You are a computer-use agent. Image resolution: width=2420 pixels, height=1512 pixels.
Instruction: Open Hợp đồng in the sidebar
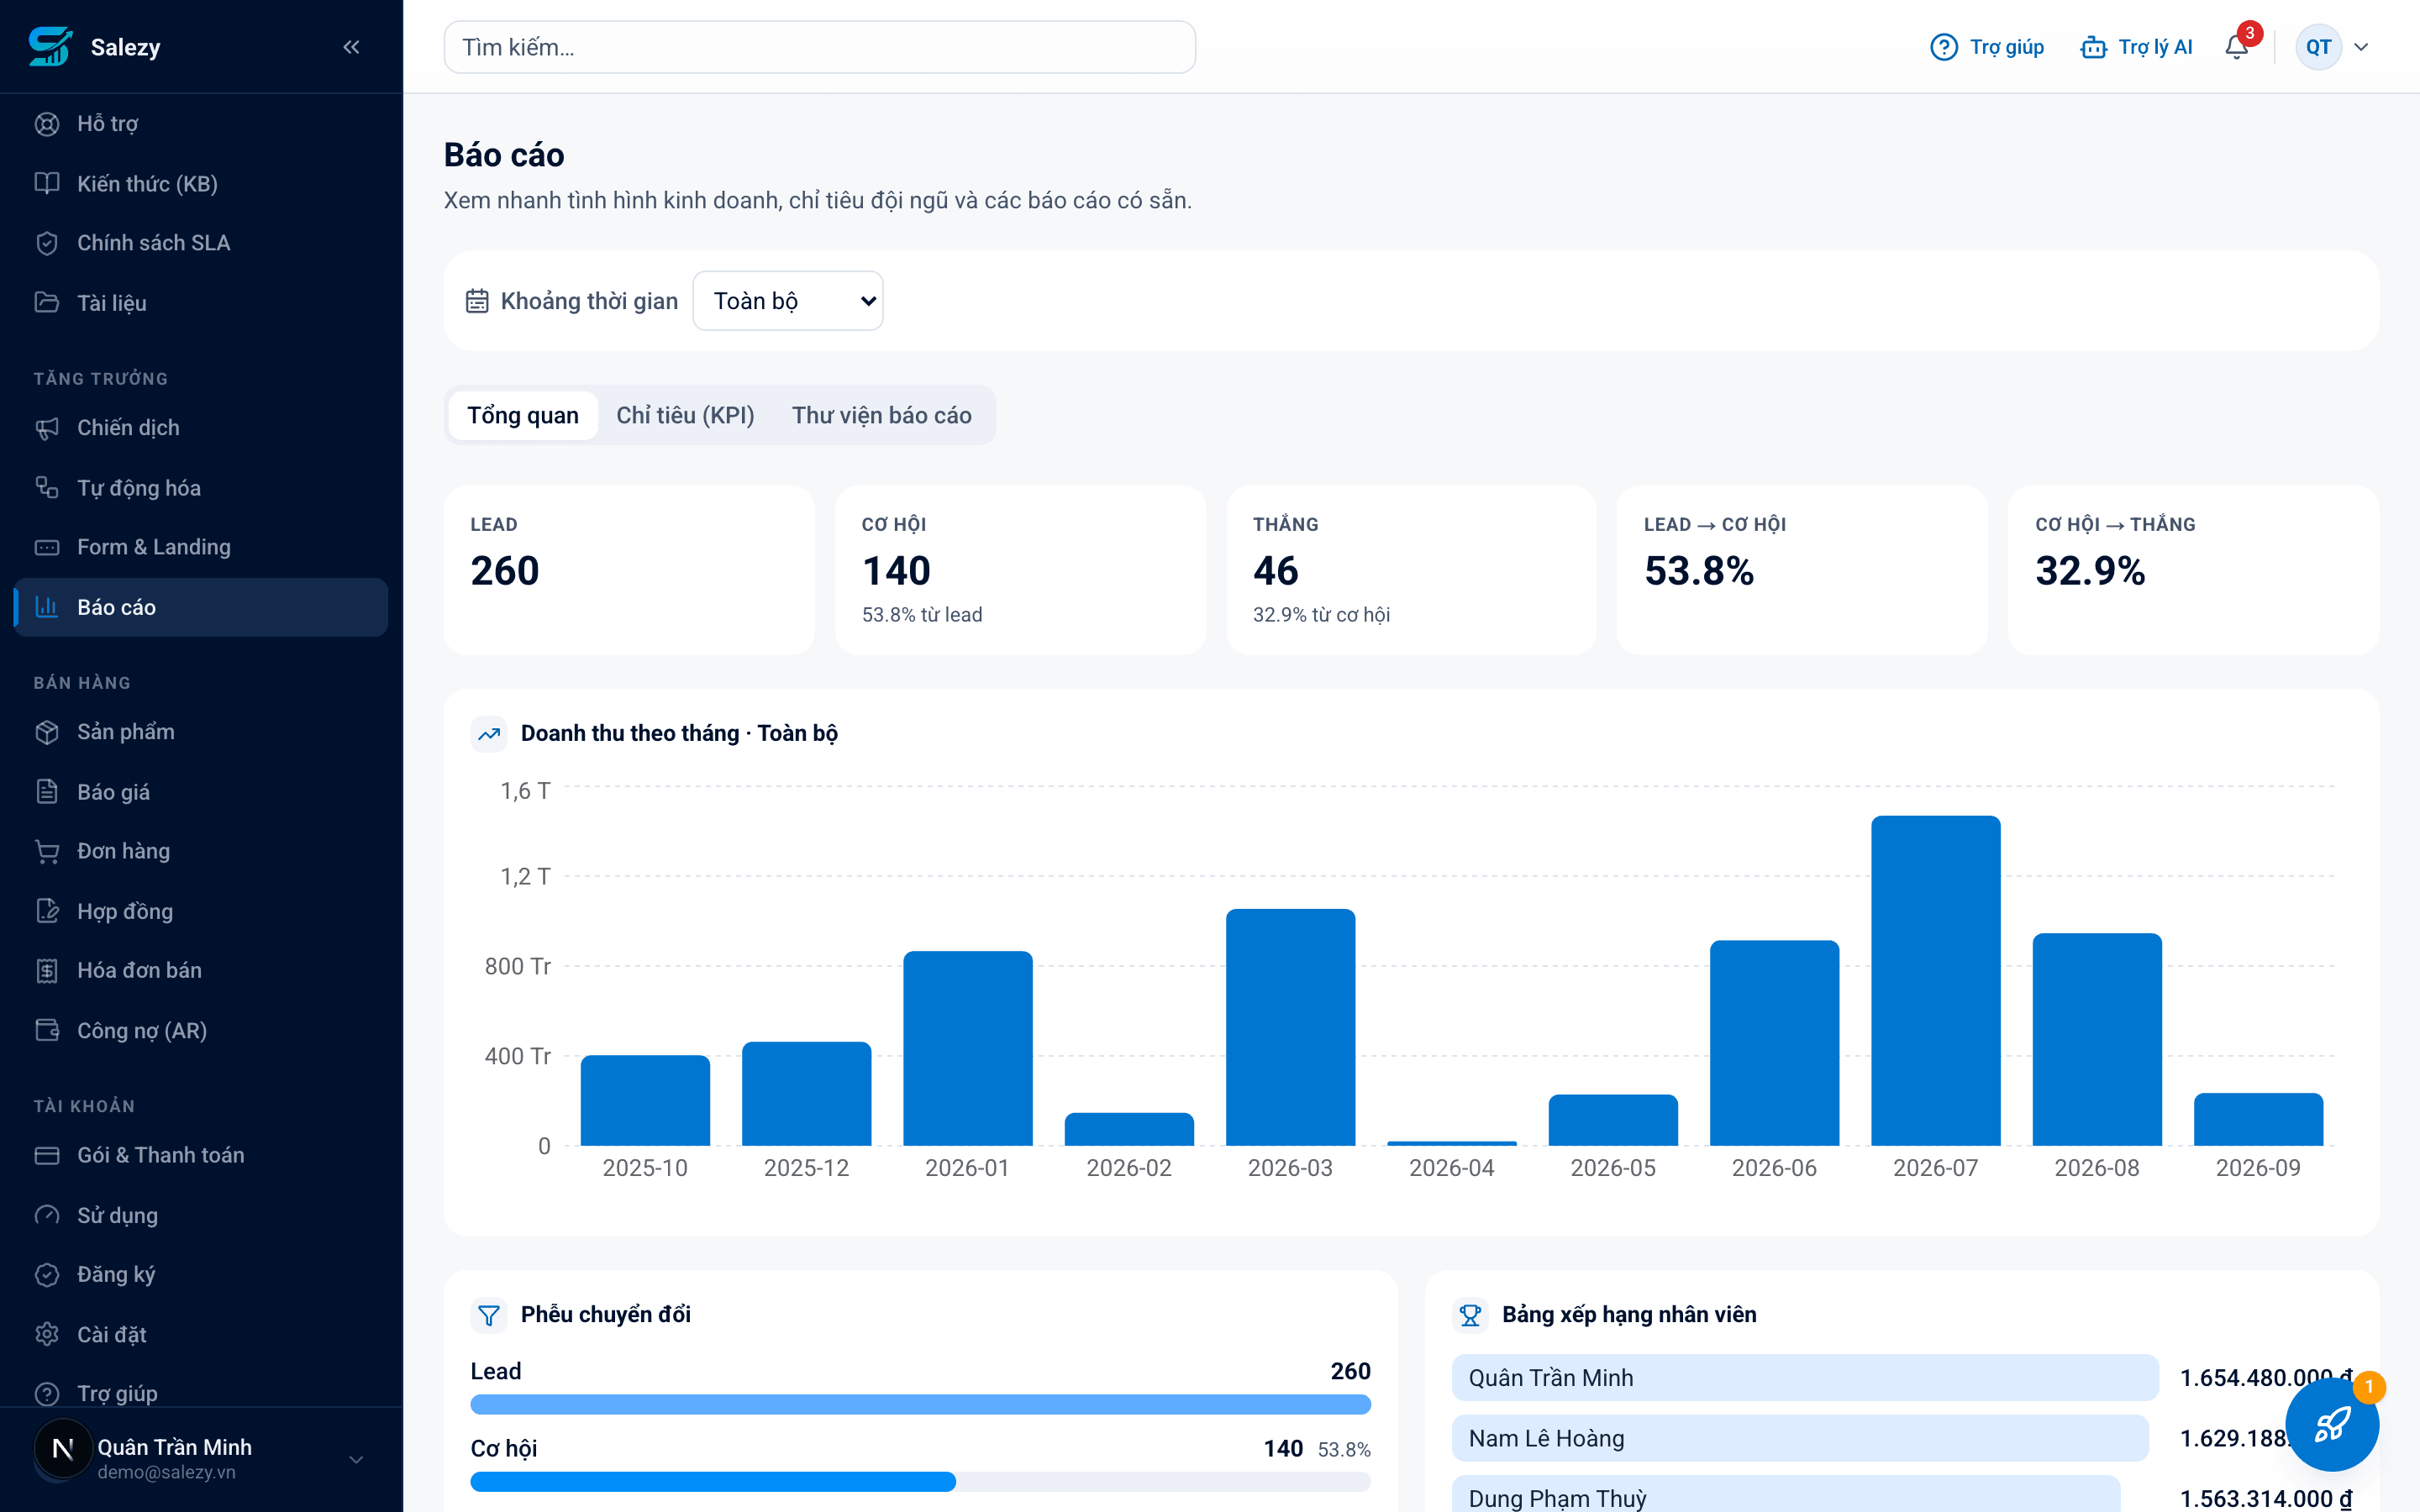click(201, 911)
